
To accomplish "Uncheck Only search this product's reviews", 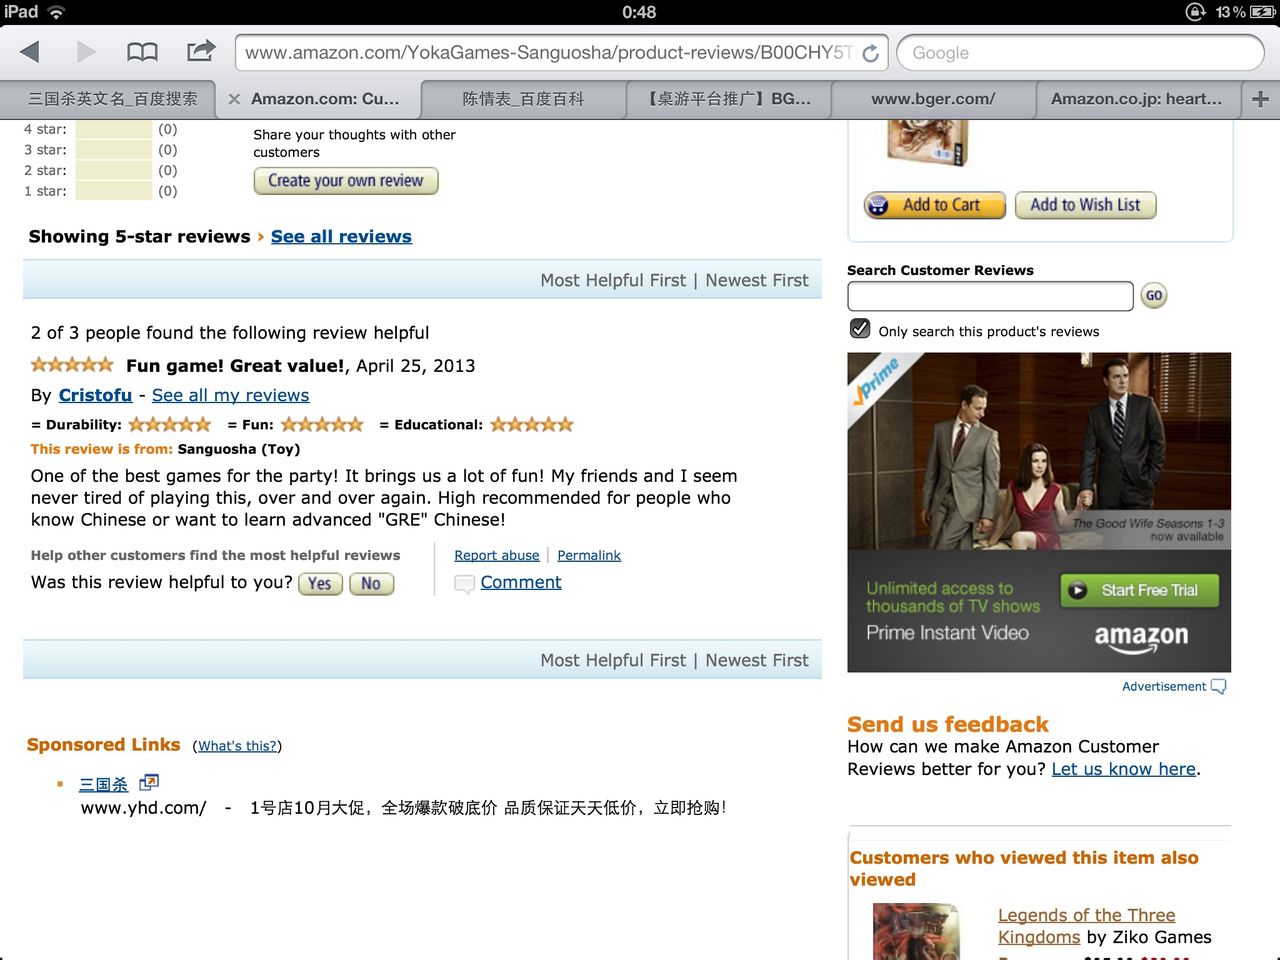I will point(860,329).
